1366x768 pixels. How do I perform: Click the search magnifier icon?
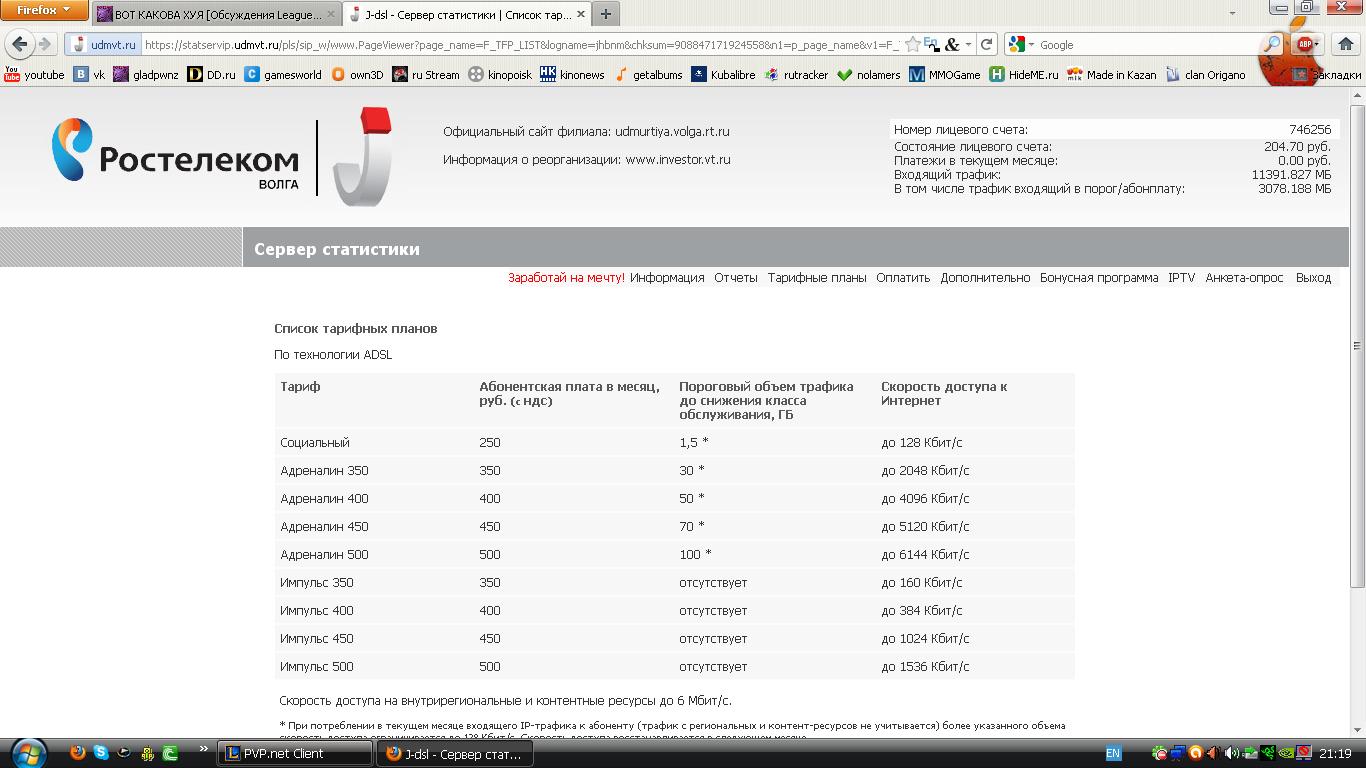[x=1271, y=44]
